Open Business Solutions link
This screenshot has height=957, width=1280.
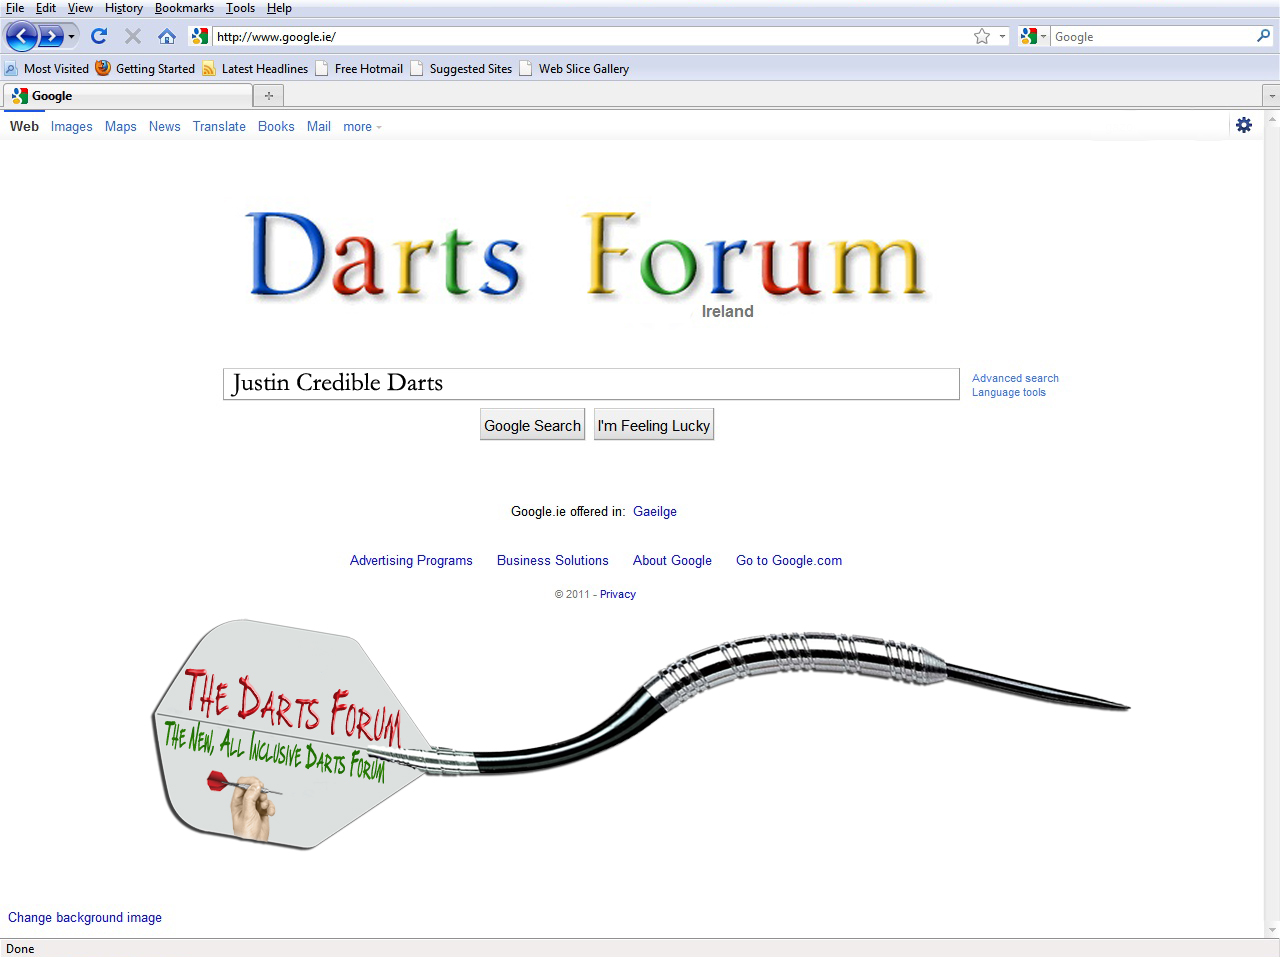coord(553,560)
